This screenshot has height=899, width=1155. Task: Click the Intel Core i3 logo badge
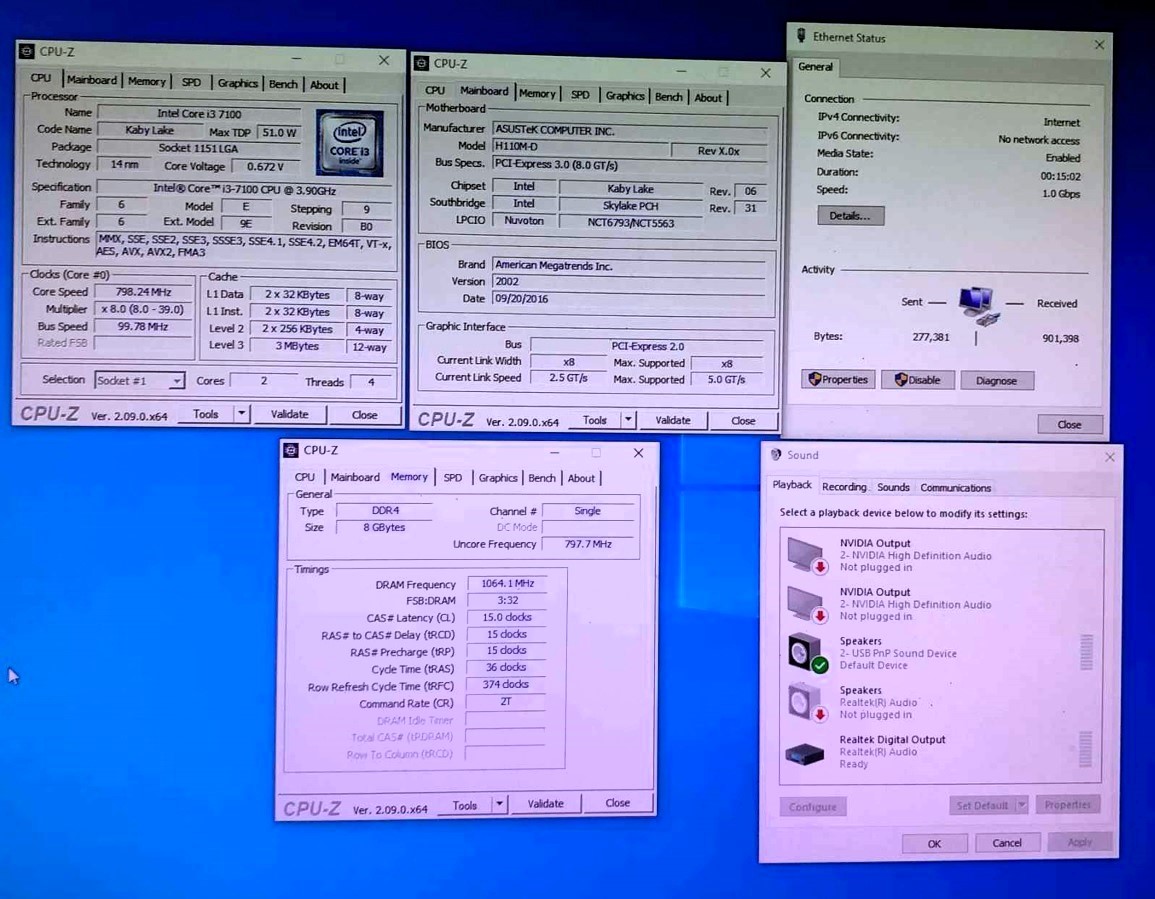pos(350,143)
